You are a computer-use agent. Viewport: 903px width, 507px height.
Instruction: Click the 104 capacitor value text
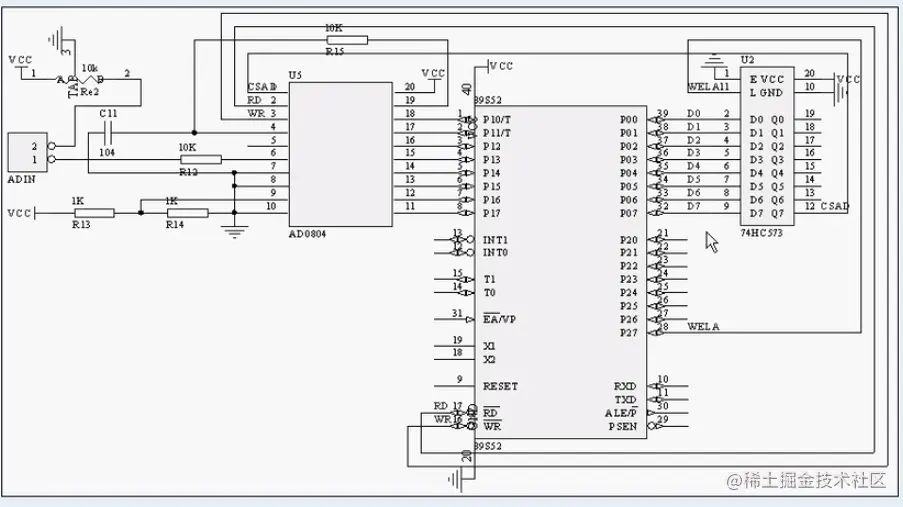pos(107,153)
